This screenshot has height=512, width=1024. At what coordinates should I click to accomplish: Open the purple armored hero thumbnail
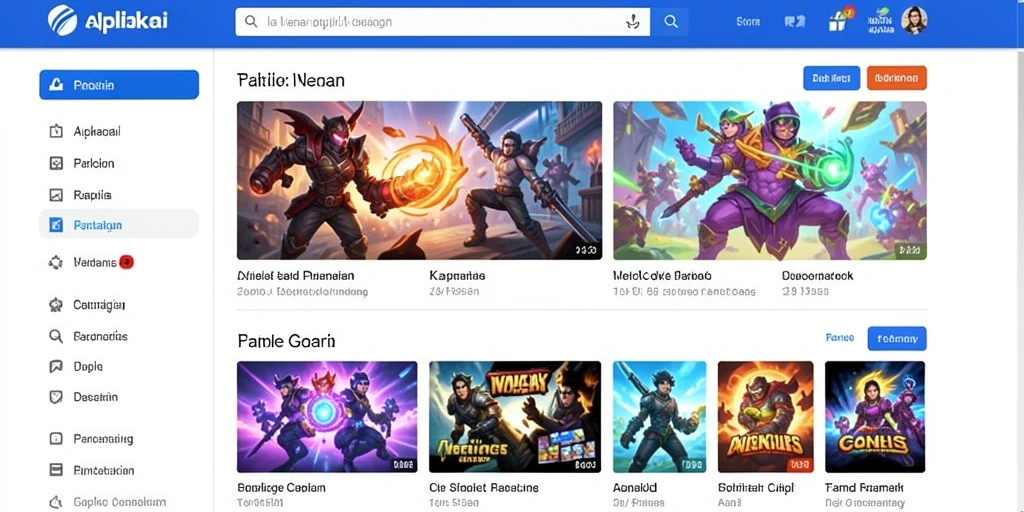769,180
